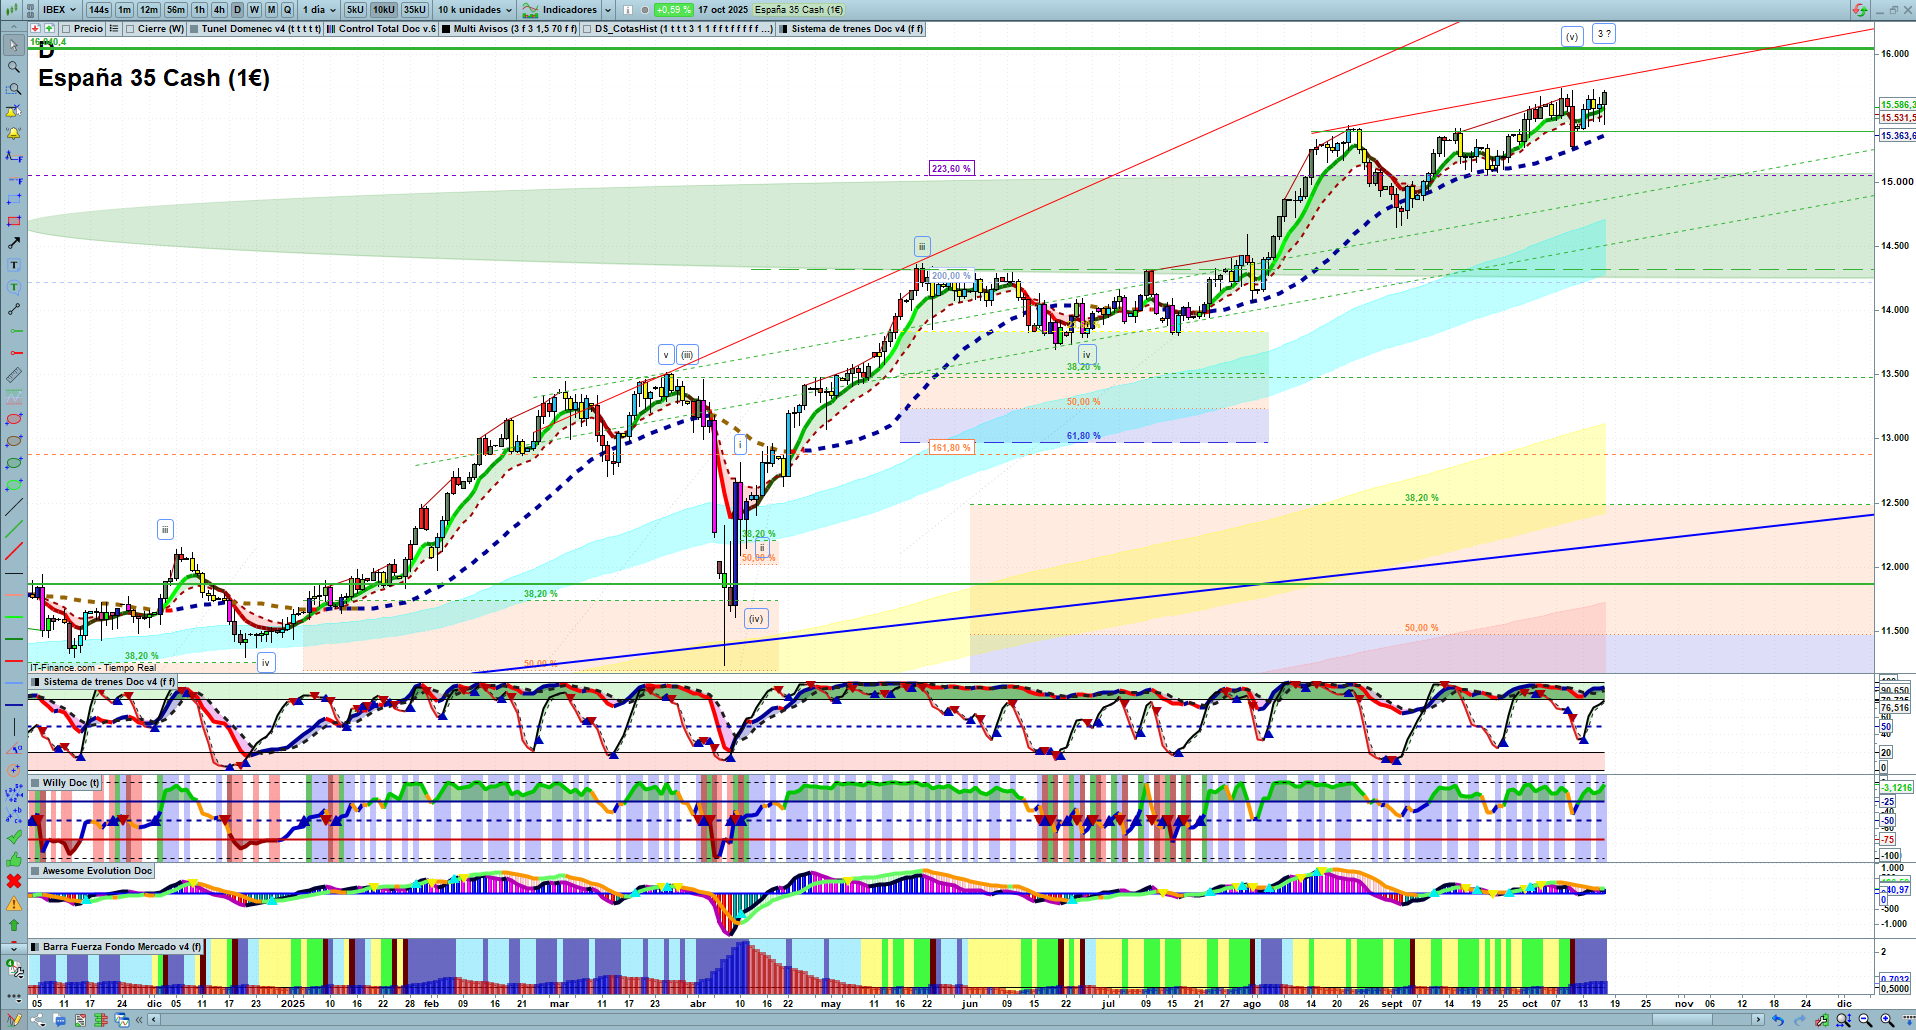Click the undo arrow in bottom bar
This screenshot has height=1030, width=1916.
pyautogui.click(x=1777, y=1020)
